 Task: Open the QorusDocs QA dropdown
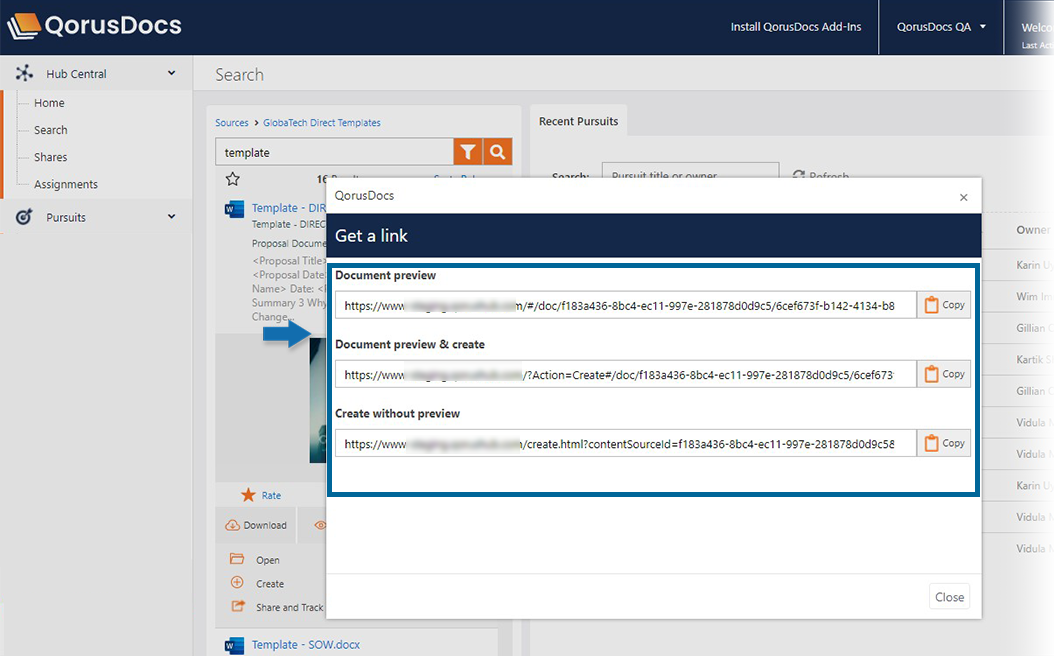[941, 27]
